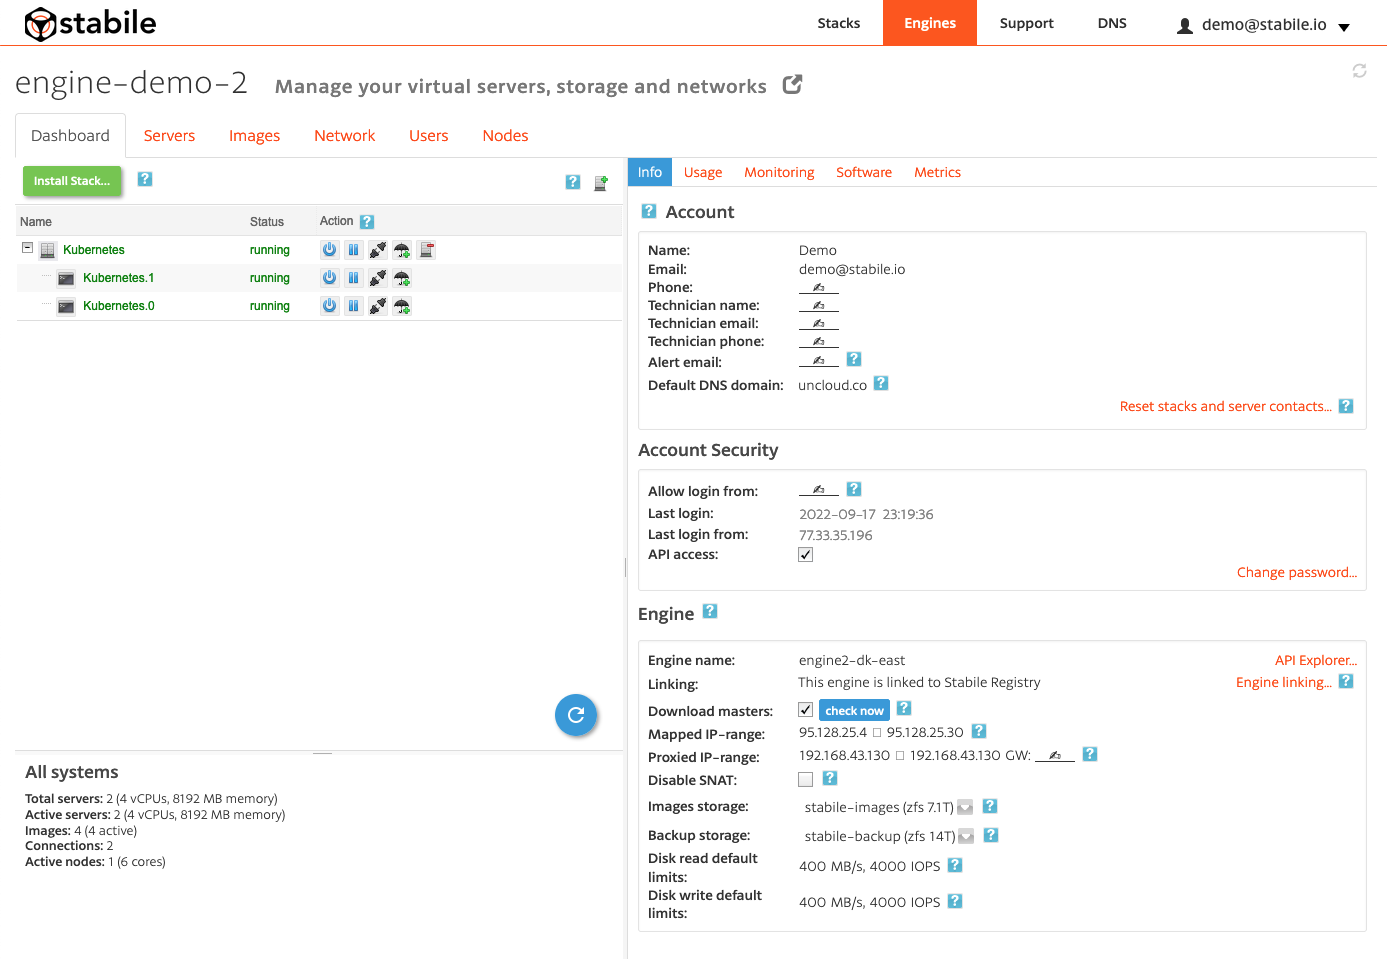Screen dimensions: 1387x959
Task: Suspend the Kubernetes stack with its pause icon
Action: pos(354,250)
